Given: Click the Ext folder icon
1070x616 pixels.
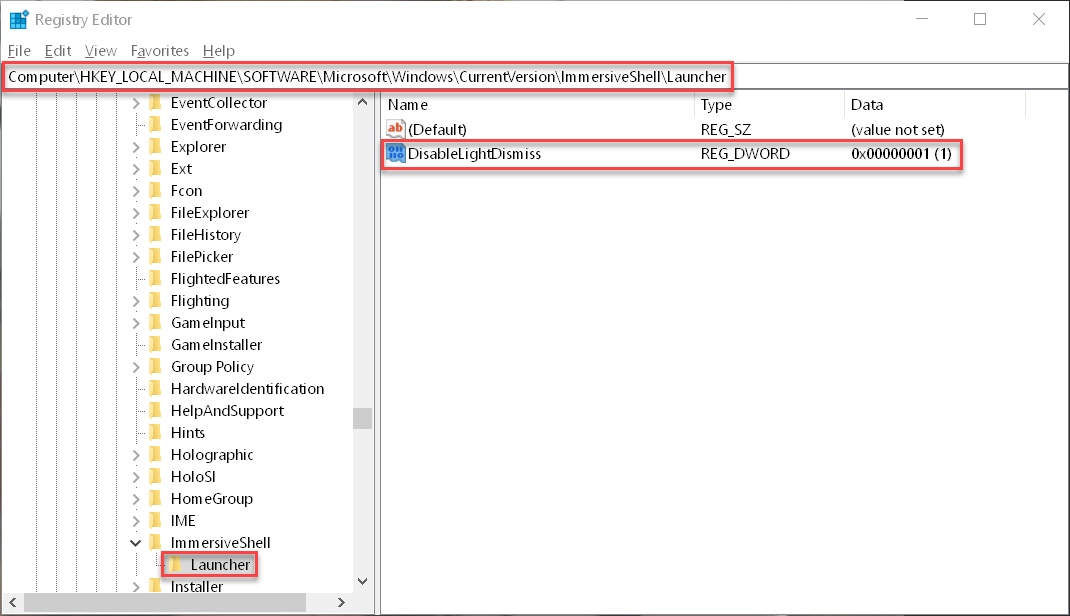Looking at the screenshot, I should point(156,169).
